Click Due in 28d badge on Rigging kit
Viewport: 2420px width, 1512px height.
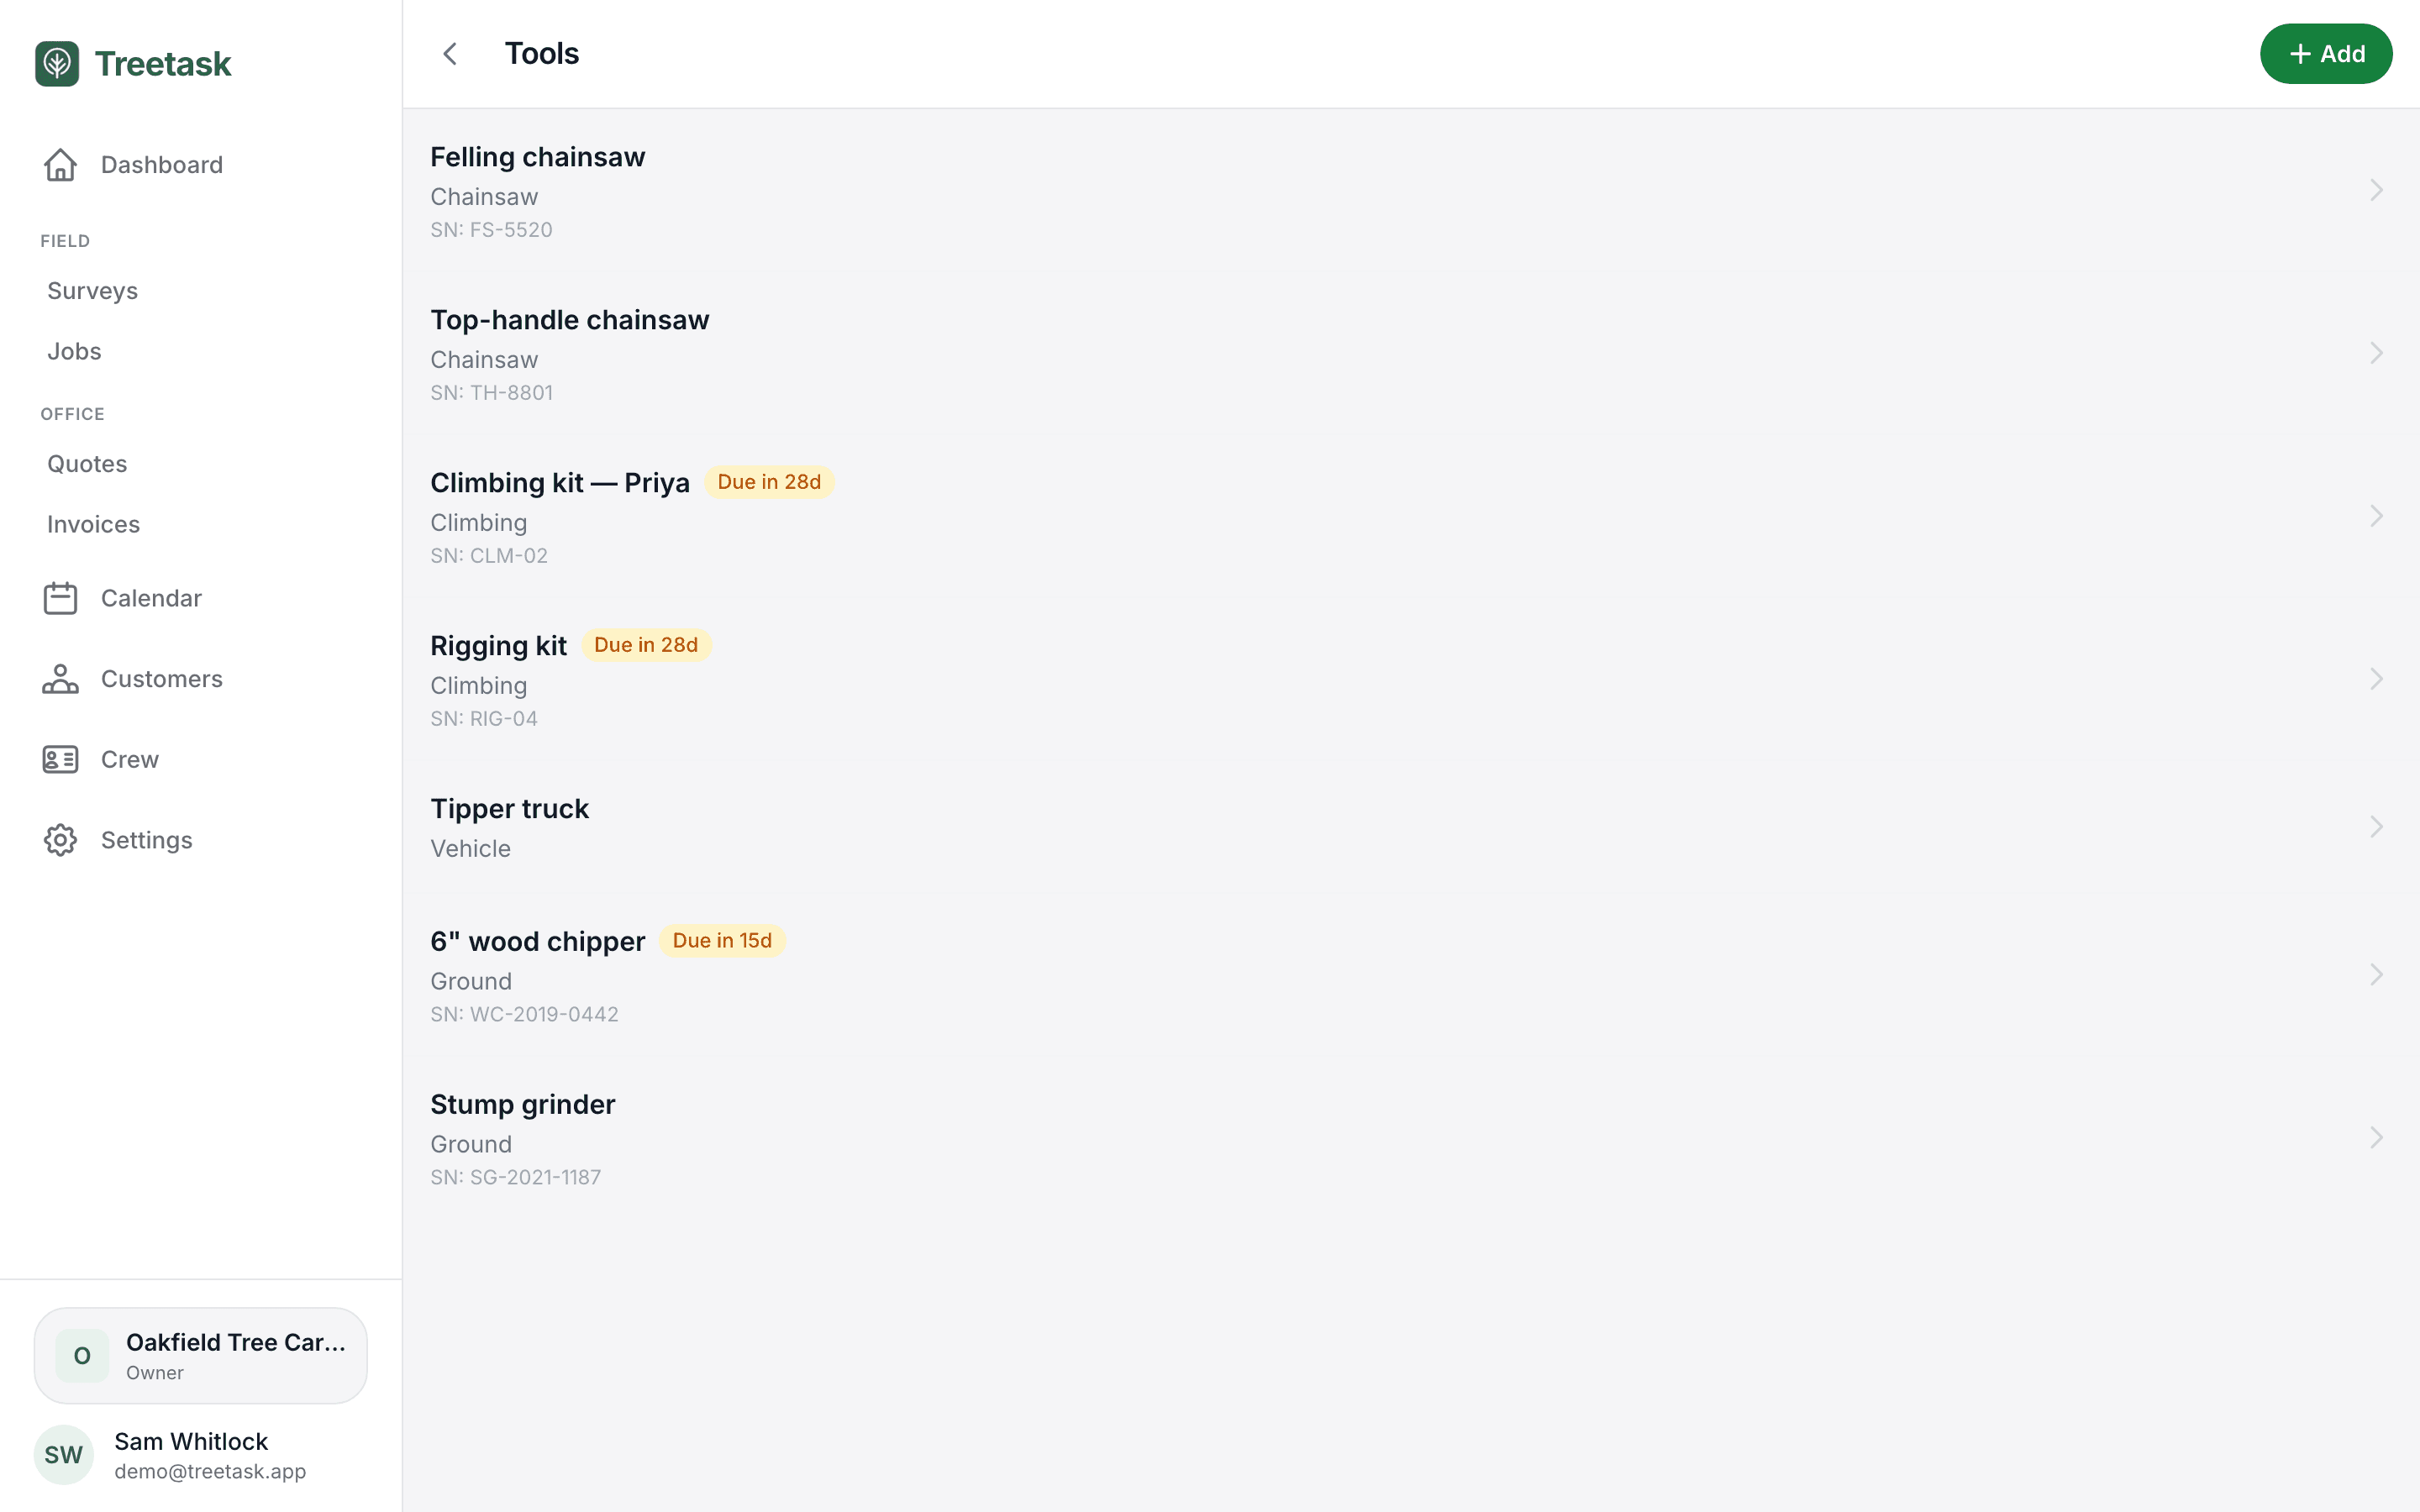646,645
